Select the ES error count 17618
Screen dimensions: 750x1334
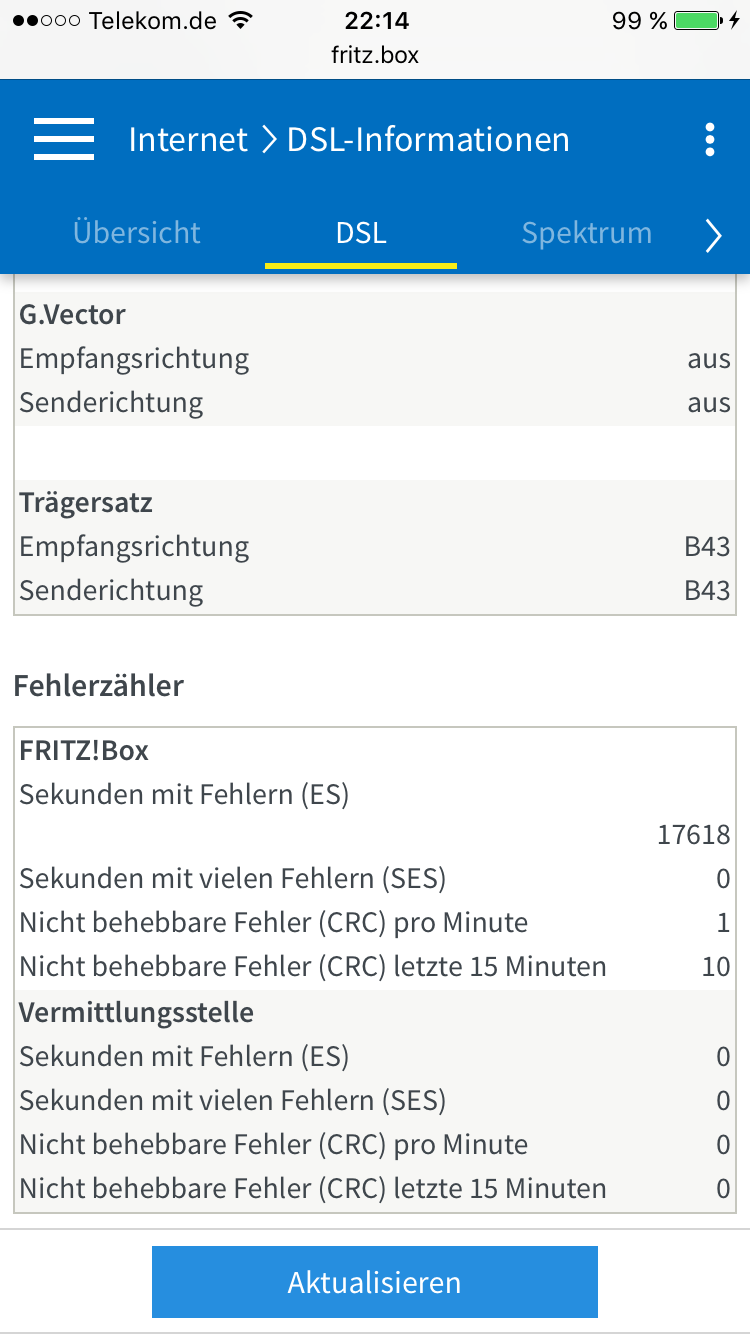[694, 835]
